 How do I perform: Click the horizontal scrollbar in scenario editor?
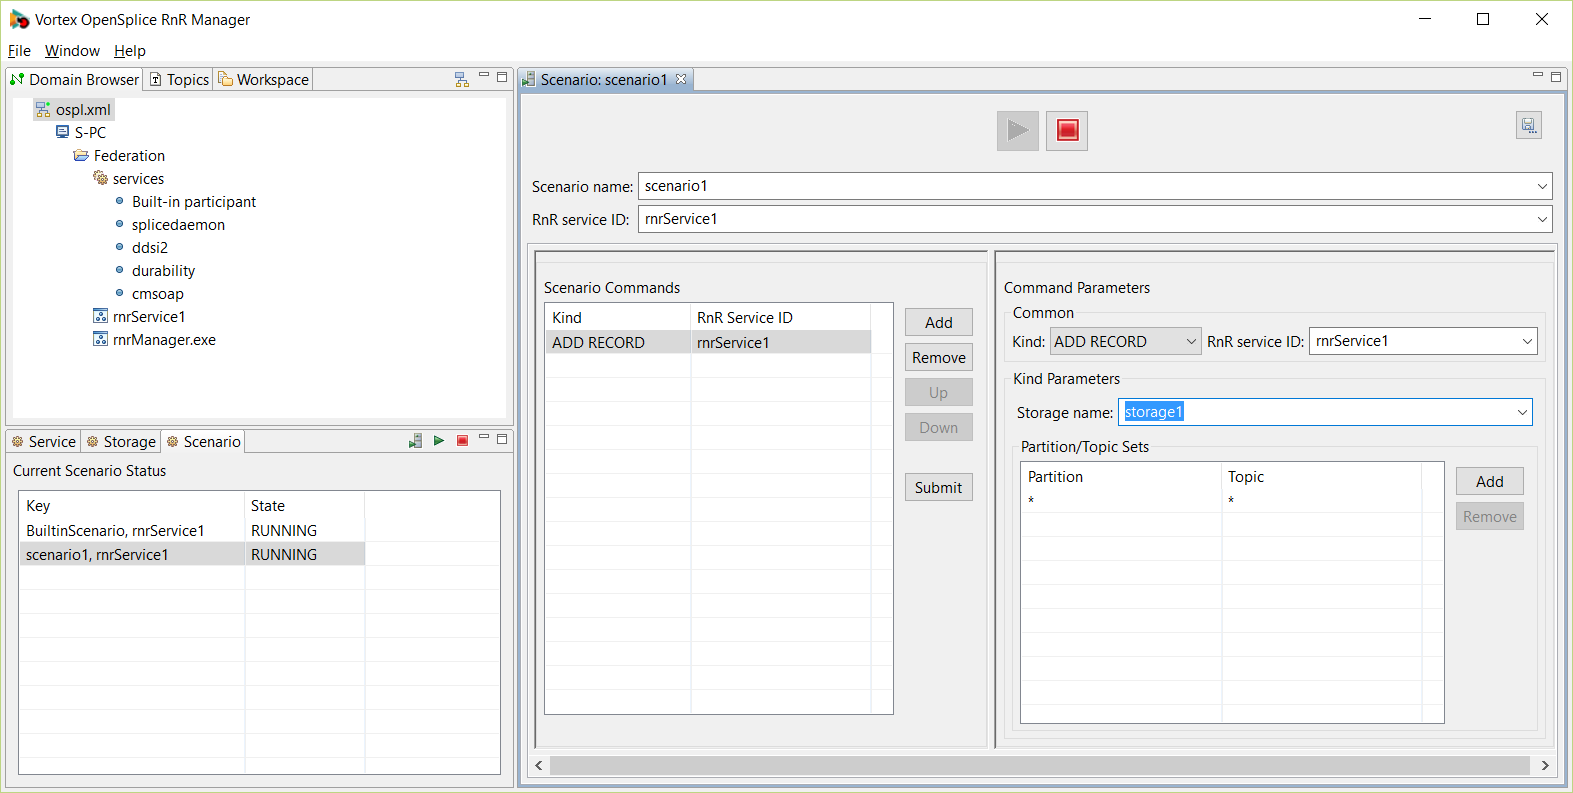pos(1040,765)
